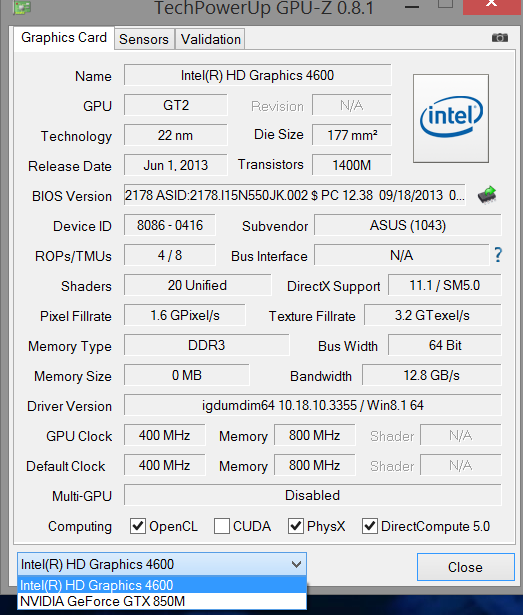This screenshot has width=523, height=615.
Task: Click the Intel vendor logo
Action: pos(451,118)
